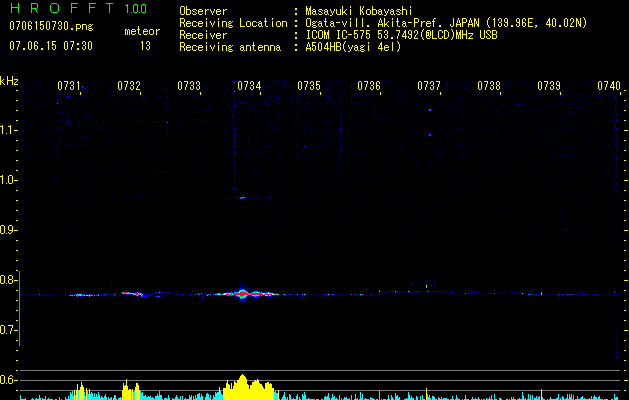629x400 pixels.
Task: Click the ICOM IC-575 53.7492 MHz receiver text
Action: pos(401,35)
